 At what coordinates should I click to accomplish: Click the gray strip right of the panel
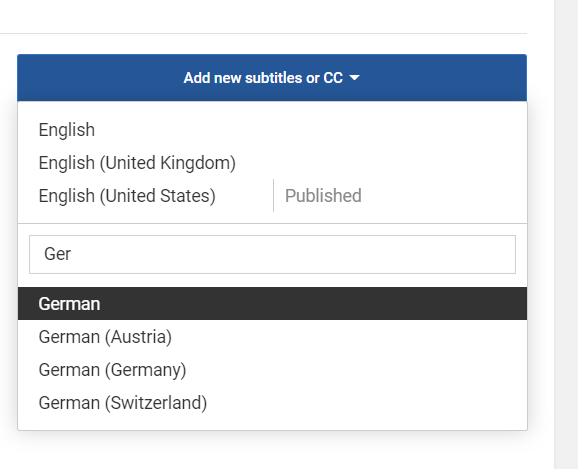(566, 234)
